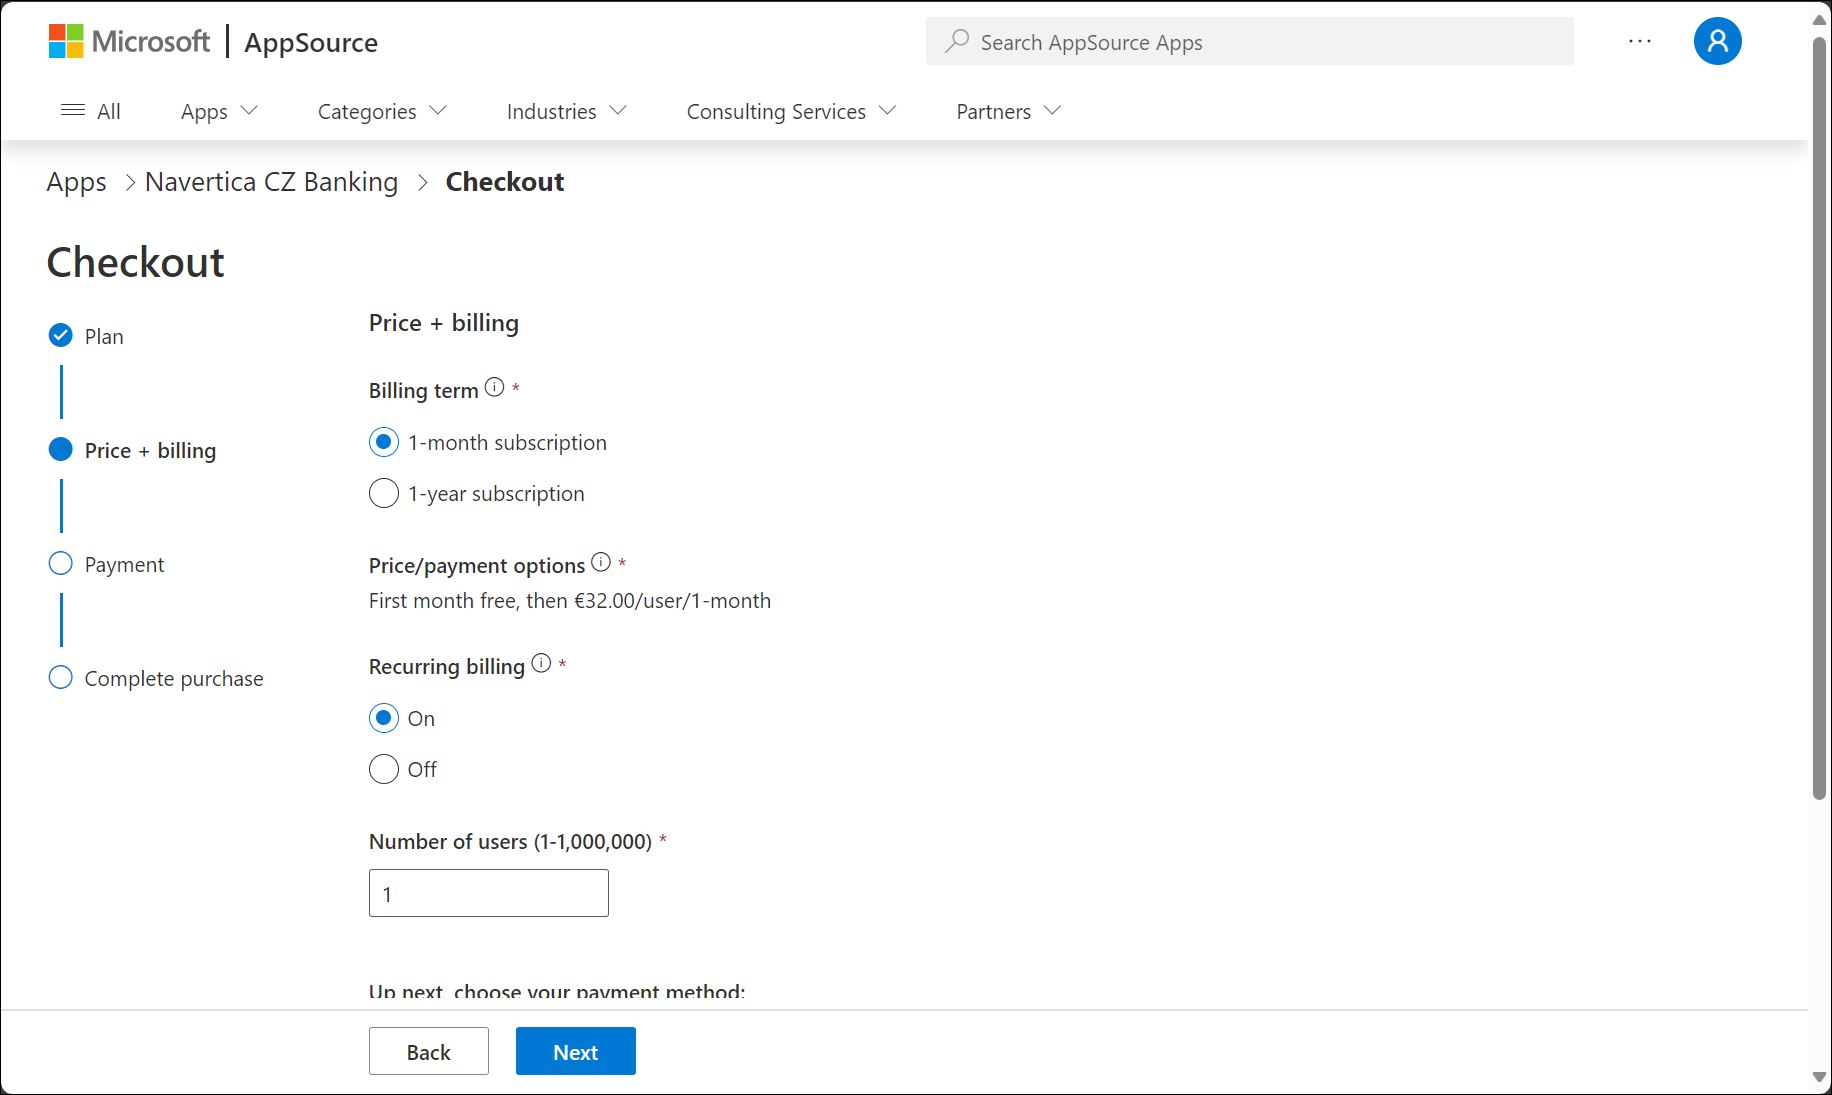This screenshot has height=1095, width=1832.
Task: Open the user account profile icon
Action: click(x=1717, y=41)
